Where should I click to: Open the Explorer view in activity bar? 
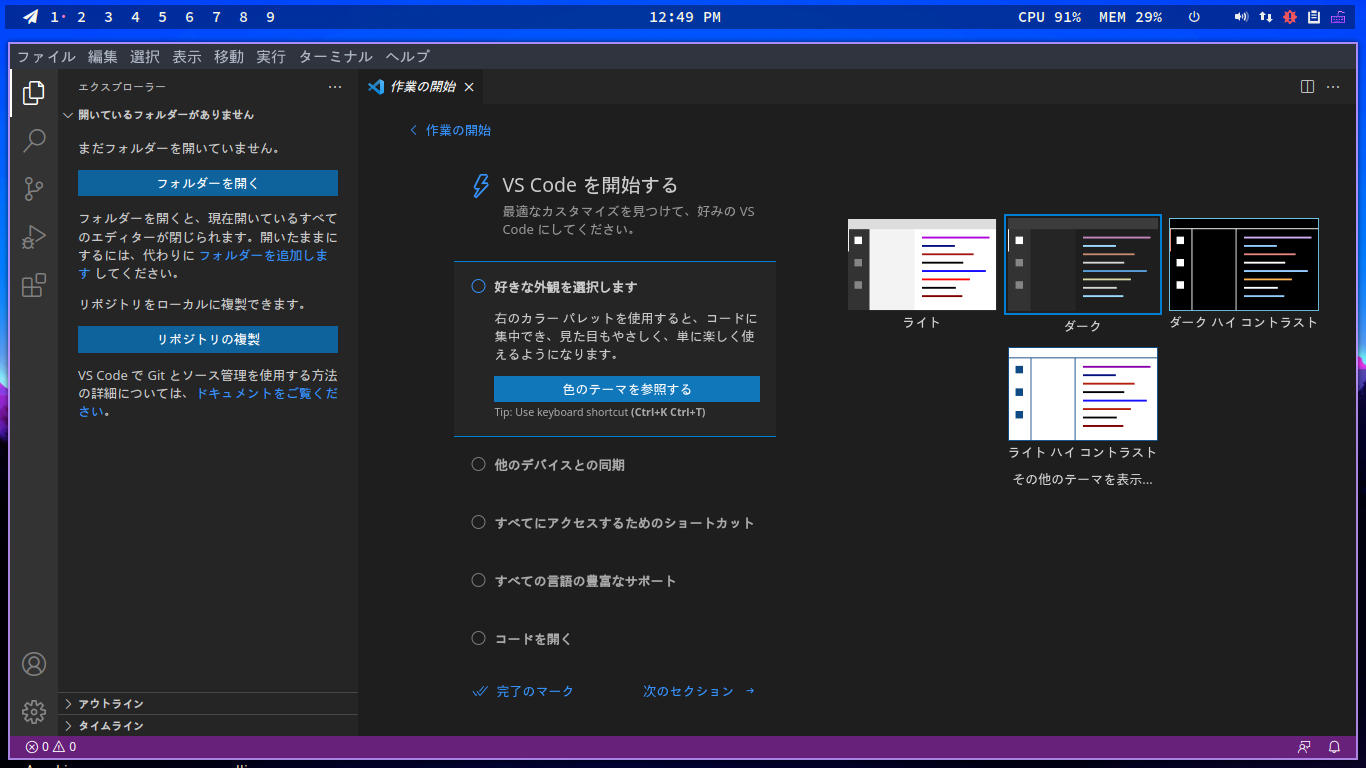point(34,93)
